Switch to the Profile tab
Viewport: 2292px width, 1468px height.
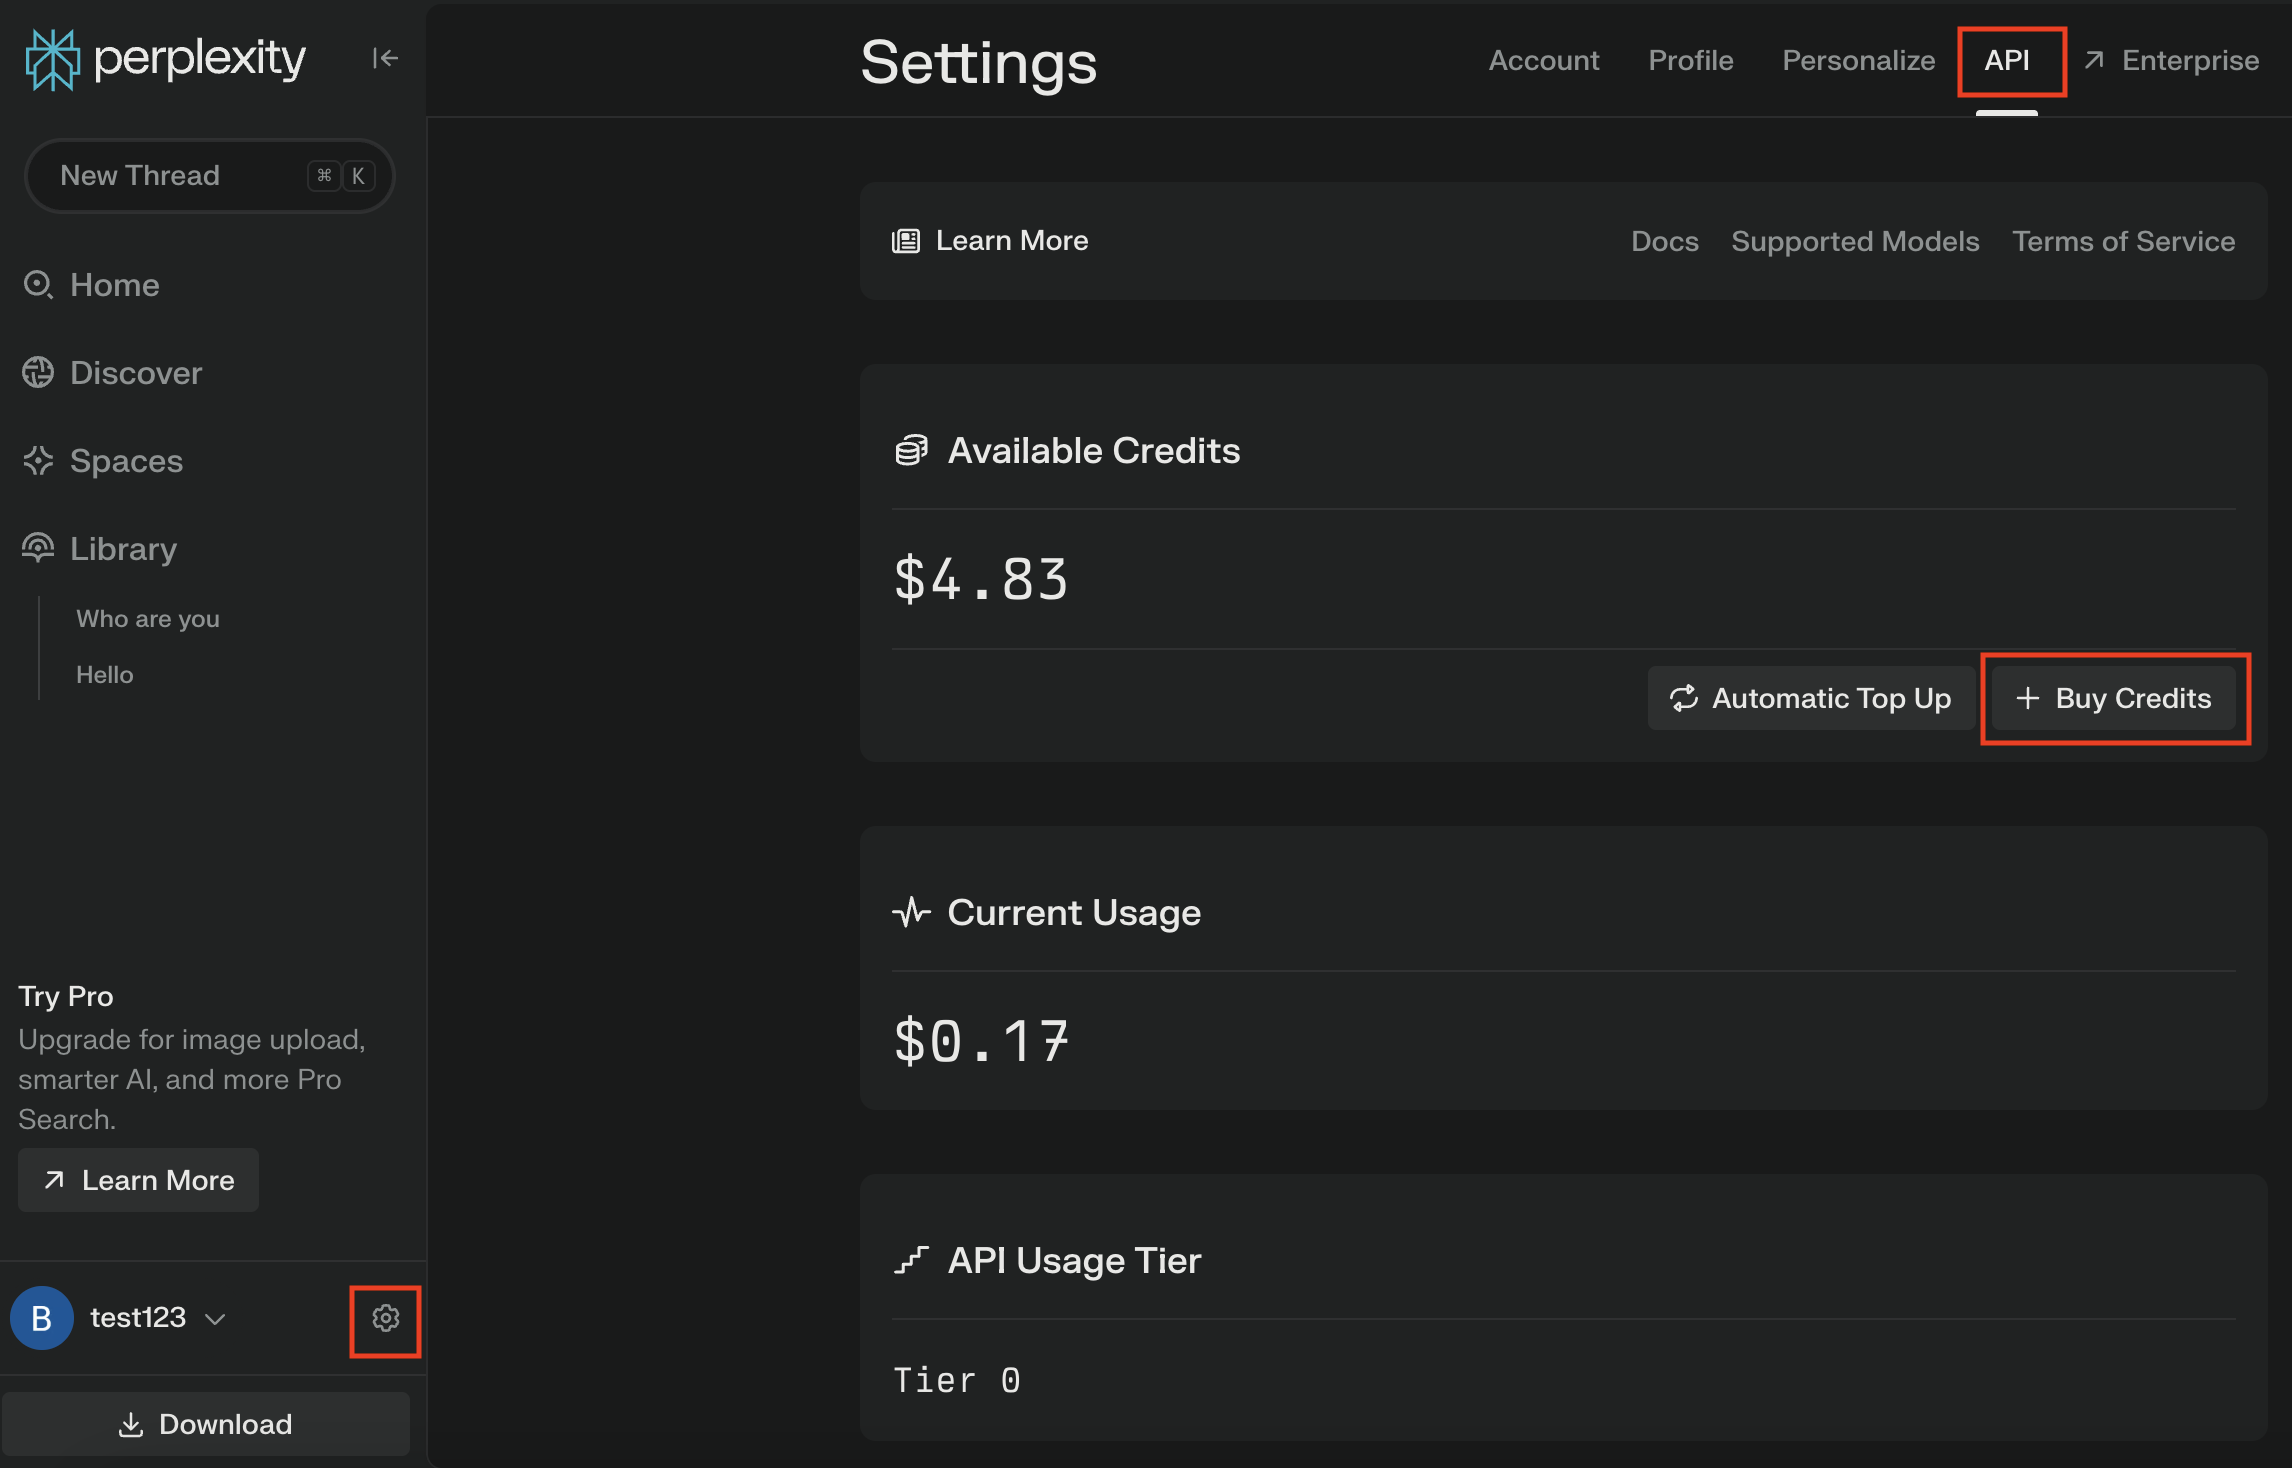[x=1690, y=61]
